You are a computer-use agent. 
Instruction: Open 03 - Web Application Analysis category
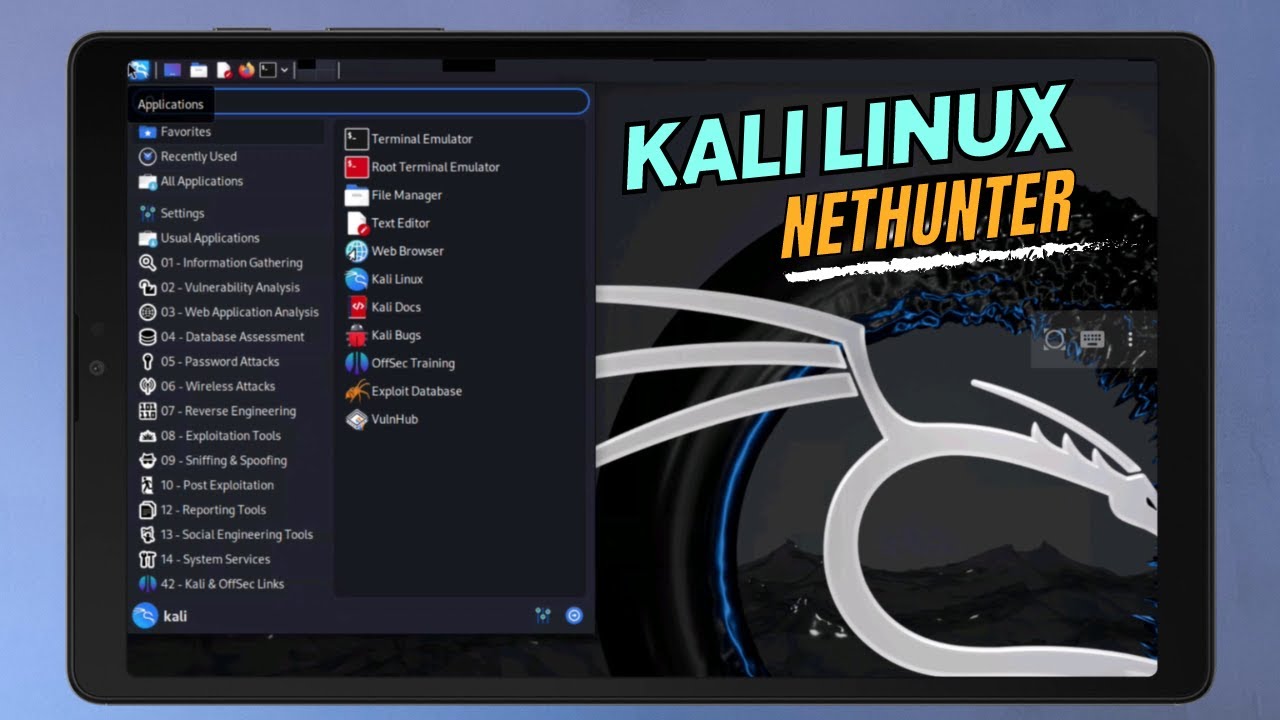click(x=230, y=312)
